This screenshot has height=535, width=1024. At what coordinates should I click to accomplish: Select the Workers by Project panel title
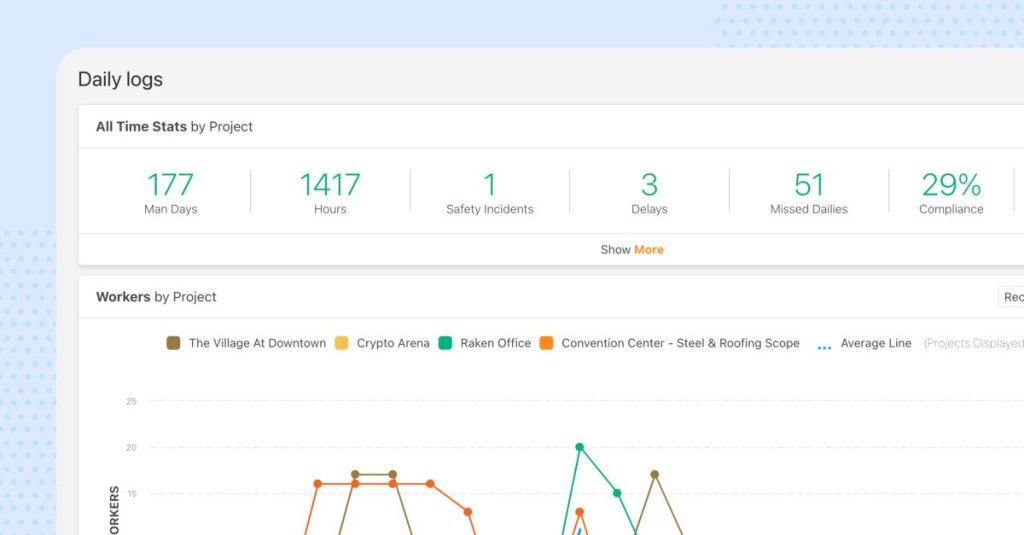click(156, 297)
